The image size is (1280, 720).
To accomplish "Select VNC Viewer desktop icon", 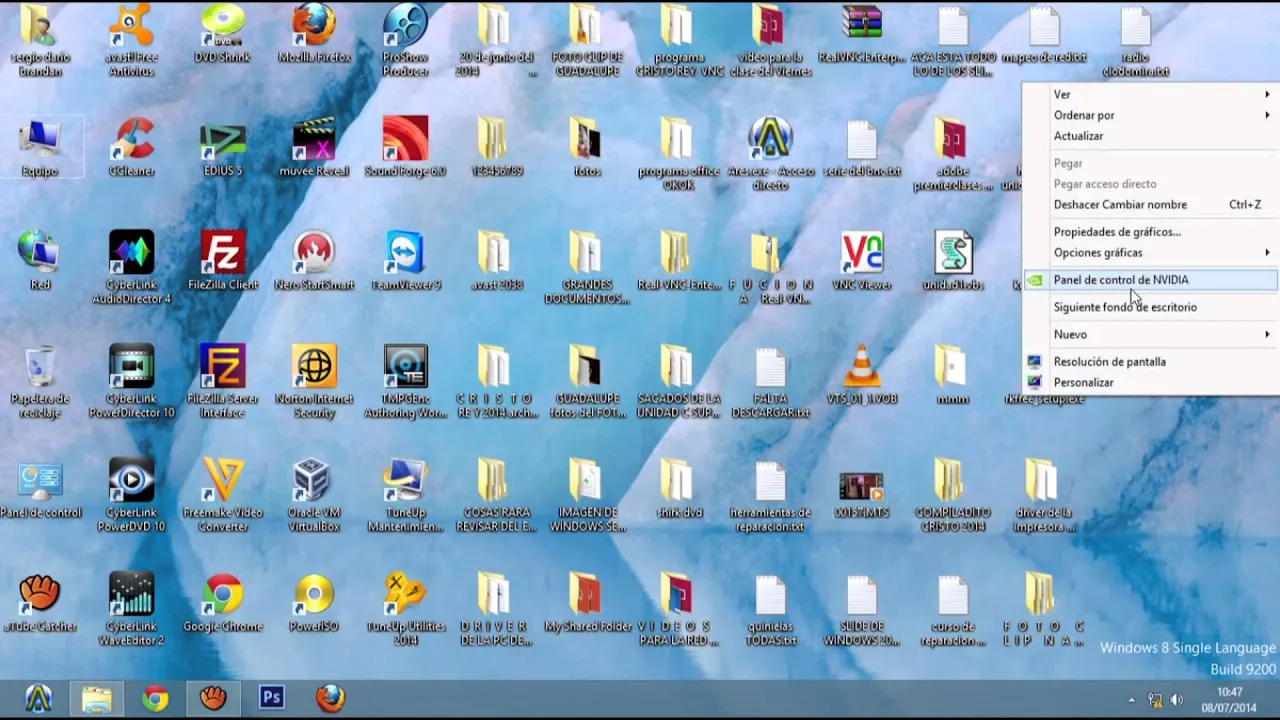I will [862, 261].
